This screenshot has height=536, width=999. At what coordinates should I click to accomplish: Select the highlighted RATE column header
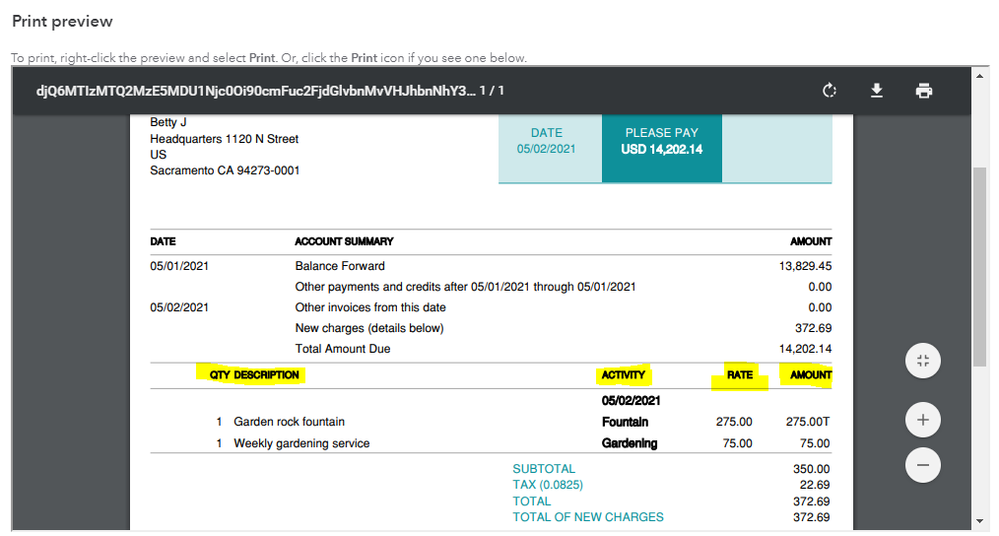click(739, 375)
